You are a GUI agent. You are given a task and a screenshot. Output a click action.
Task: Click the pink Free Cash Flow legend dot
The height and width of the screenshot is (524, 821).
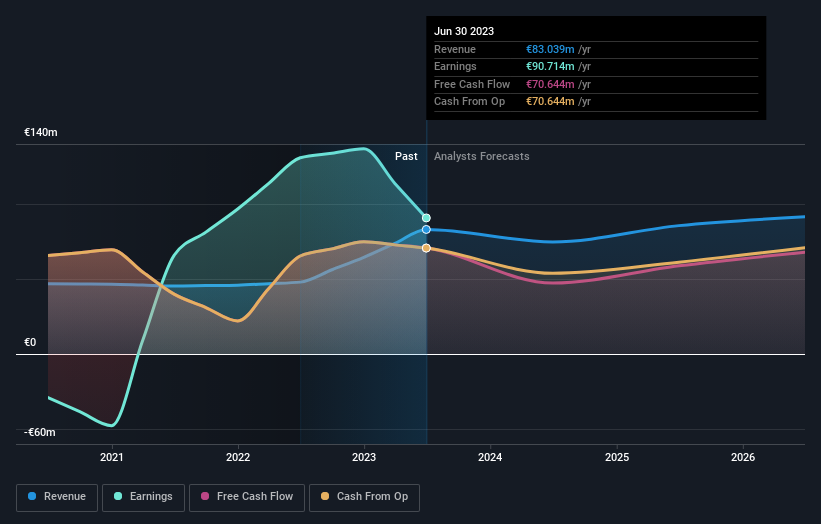pos(205,496)
